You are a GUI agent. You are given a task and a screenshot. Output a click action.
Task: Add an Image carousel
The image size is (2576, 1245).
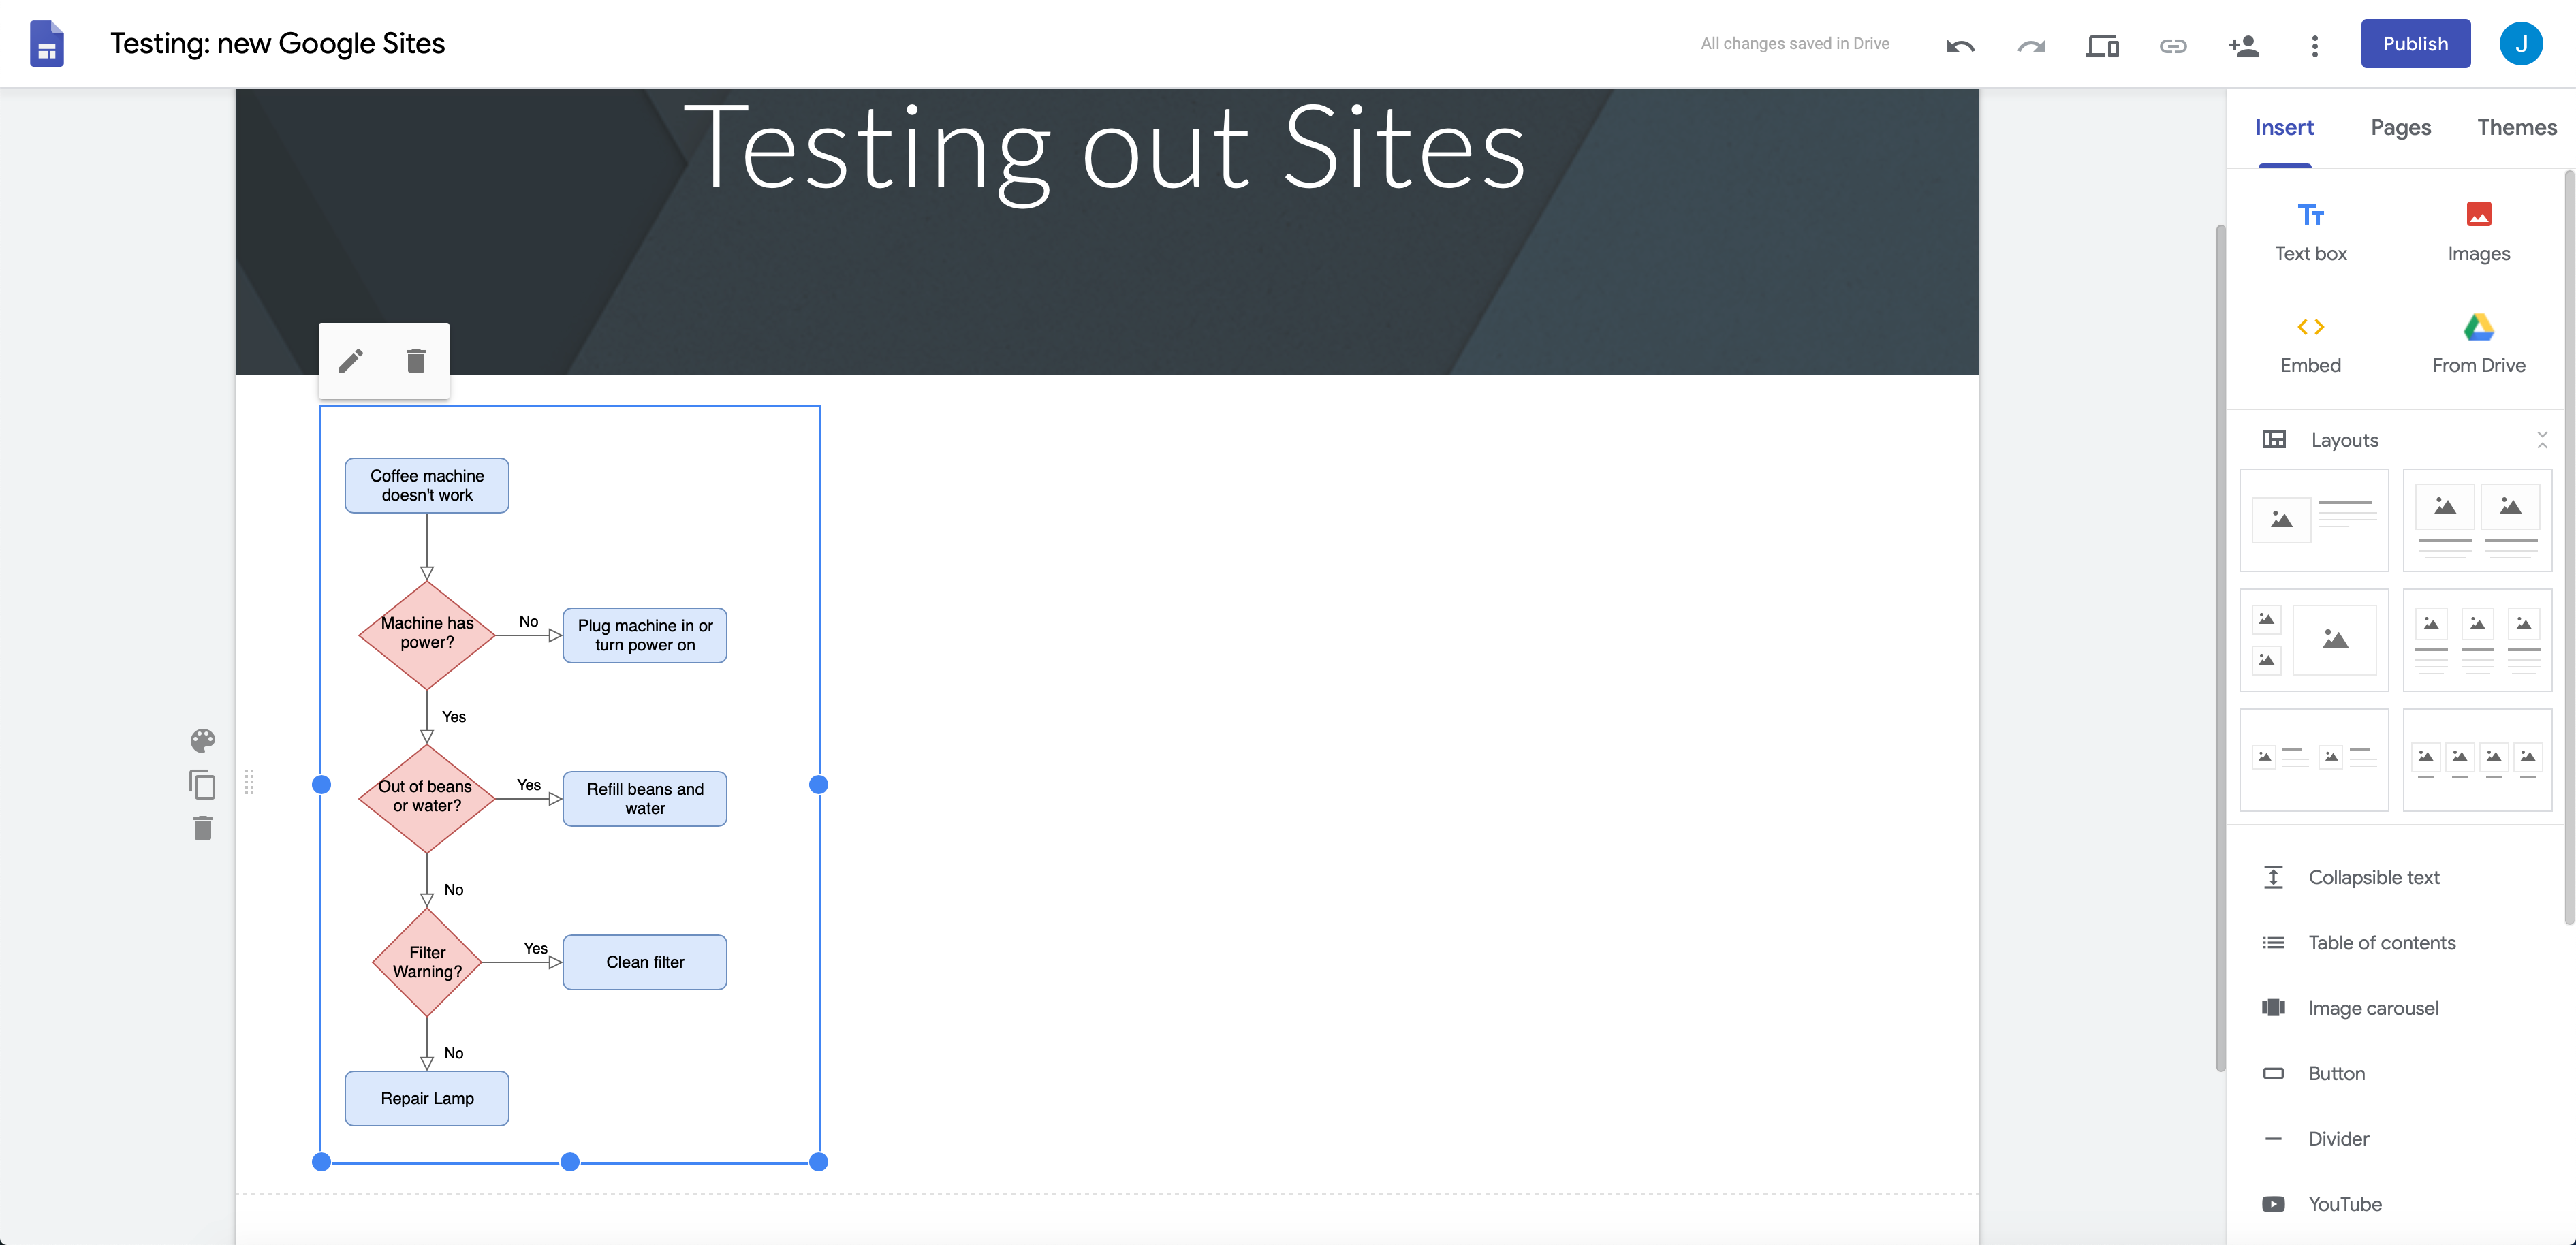[2373, 1007]
